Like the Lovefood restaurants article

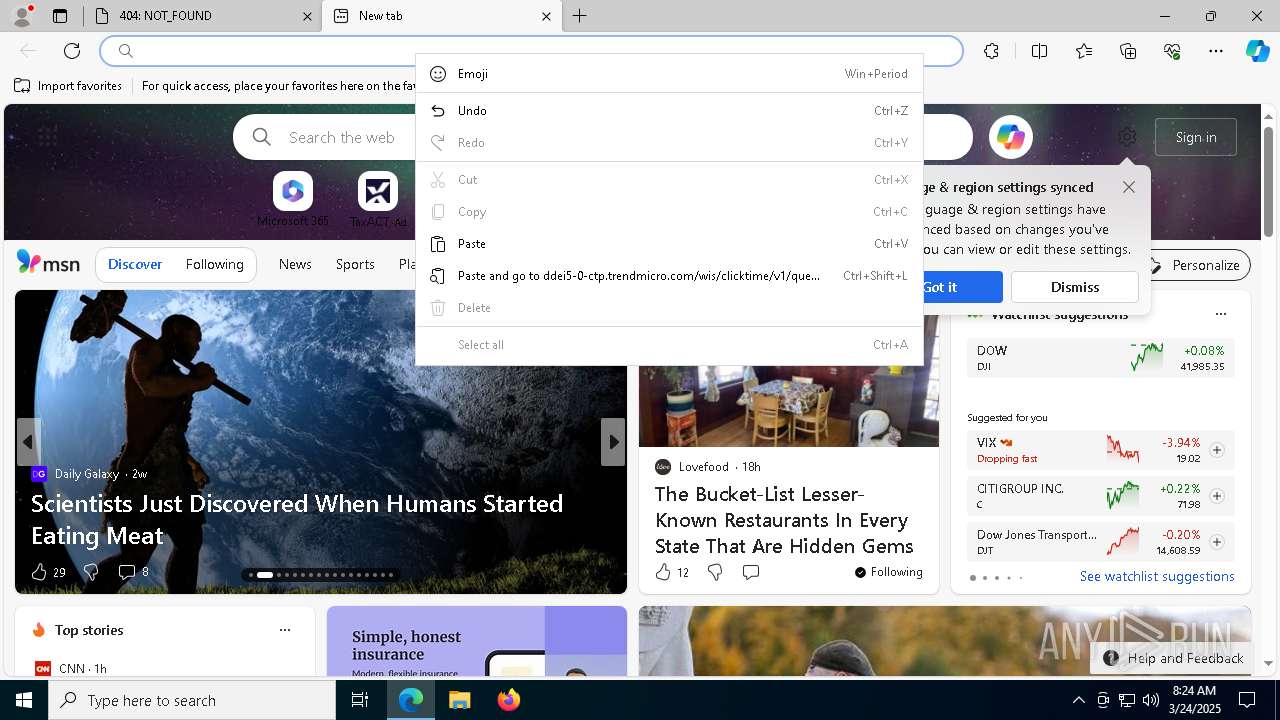pyautogui.click(x=671, y=572)
